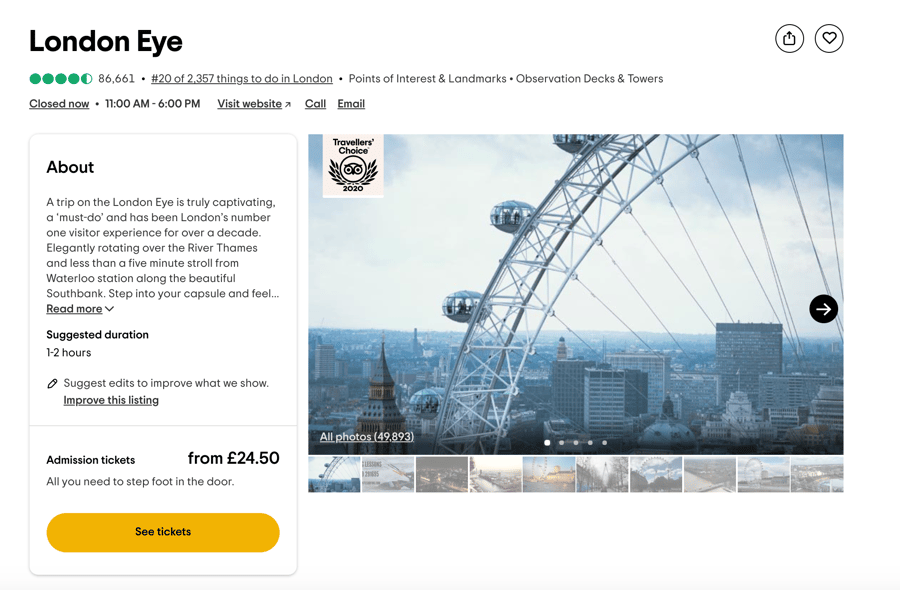This screenshot has width=900, height=590.
Task: Open the Closed now hours details
Action: tap(59, 103)
